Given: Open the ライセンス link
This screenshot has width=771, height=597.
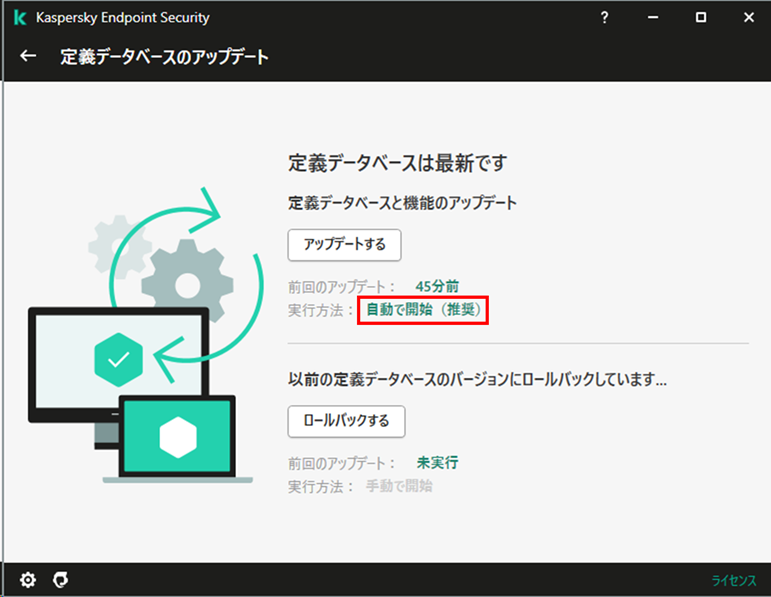Looking at the screenshot, I should tap(734, 580).
